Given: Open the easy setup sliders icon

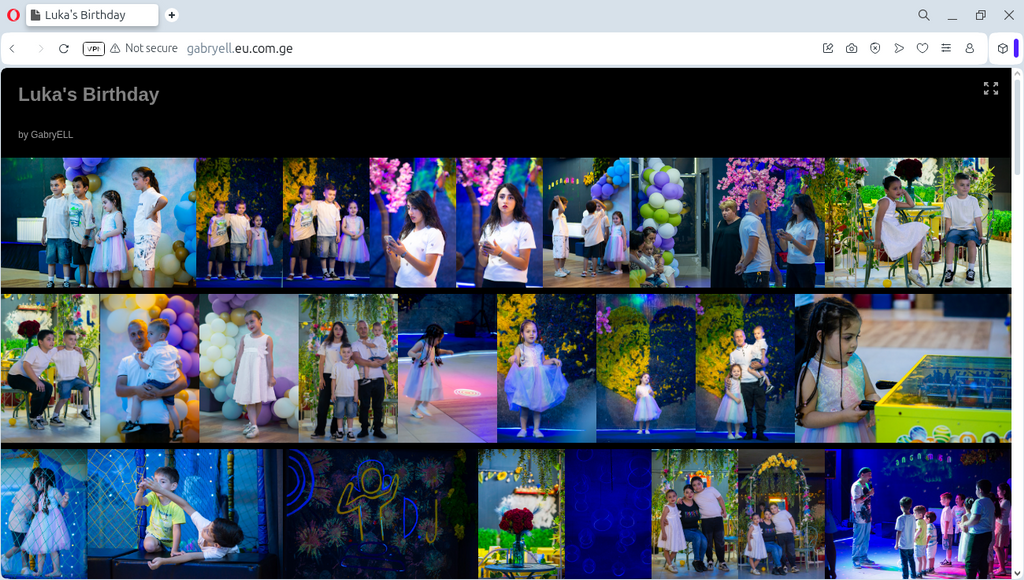Looking at the screenshot, I should tap(946, 48).
